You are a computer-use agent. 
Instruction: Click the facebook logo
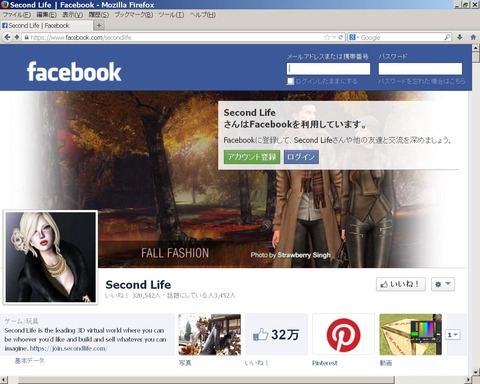(x=74, y=71)
